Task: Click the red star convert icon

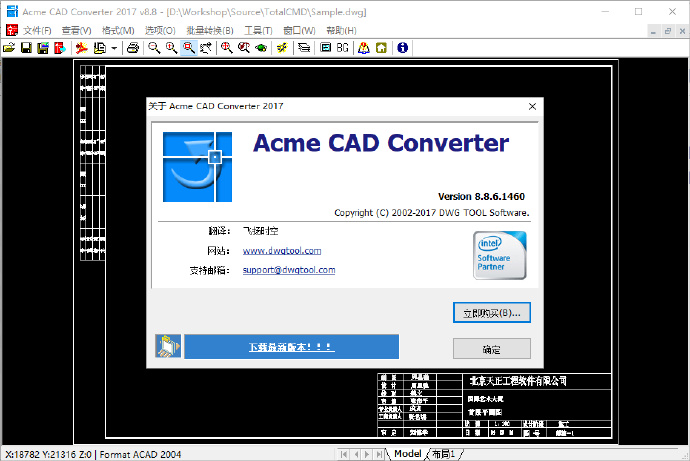Action: coord(81,48)
